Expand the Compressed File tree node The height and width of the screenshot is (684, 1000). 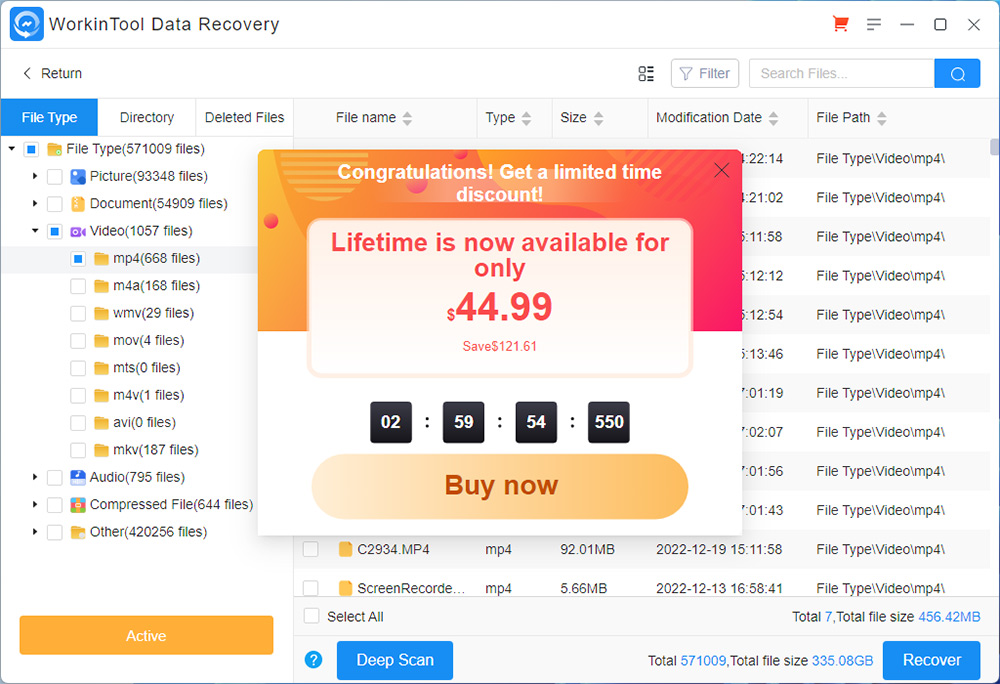[x=35, y=504]
